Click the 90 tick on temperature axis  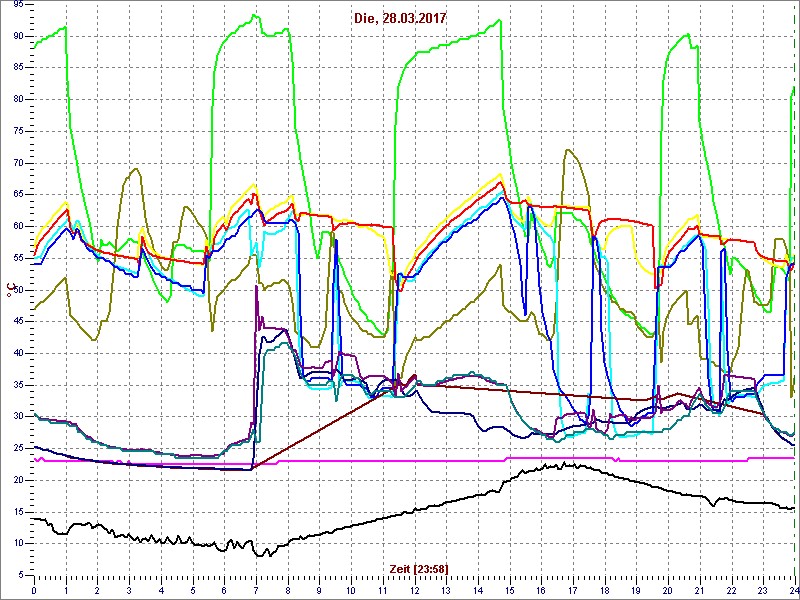tap(17, 36)
